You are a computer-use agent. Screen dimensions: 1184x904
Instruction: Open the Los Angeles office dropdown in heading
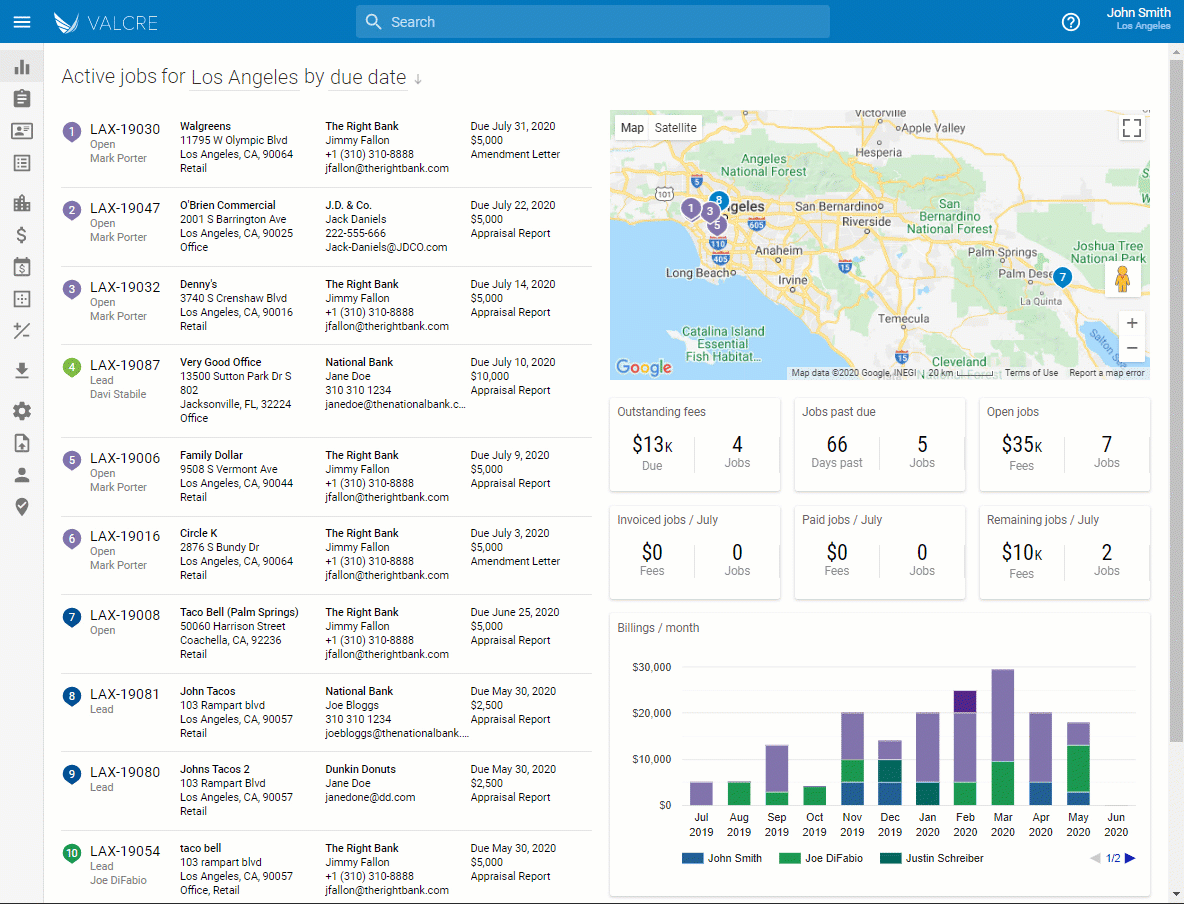point(244,78)
